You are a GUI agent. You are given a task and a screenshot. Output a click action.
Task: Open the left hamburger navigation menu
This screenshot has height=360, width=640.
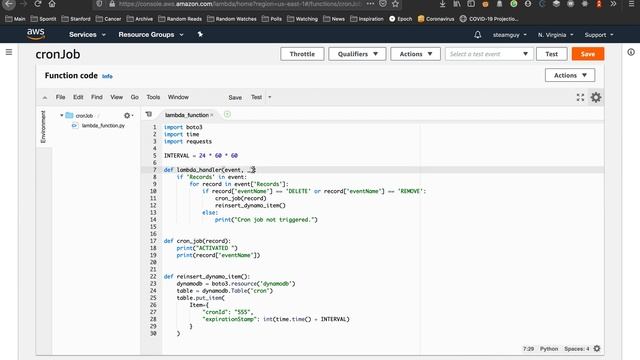click(x=9, y=52)
